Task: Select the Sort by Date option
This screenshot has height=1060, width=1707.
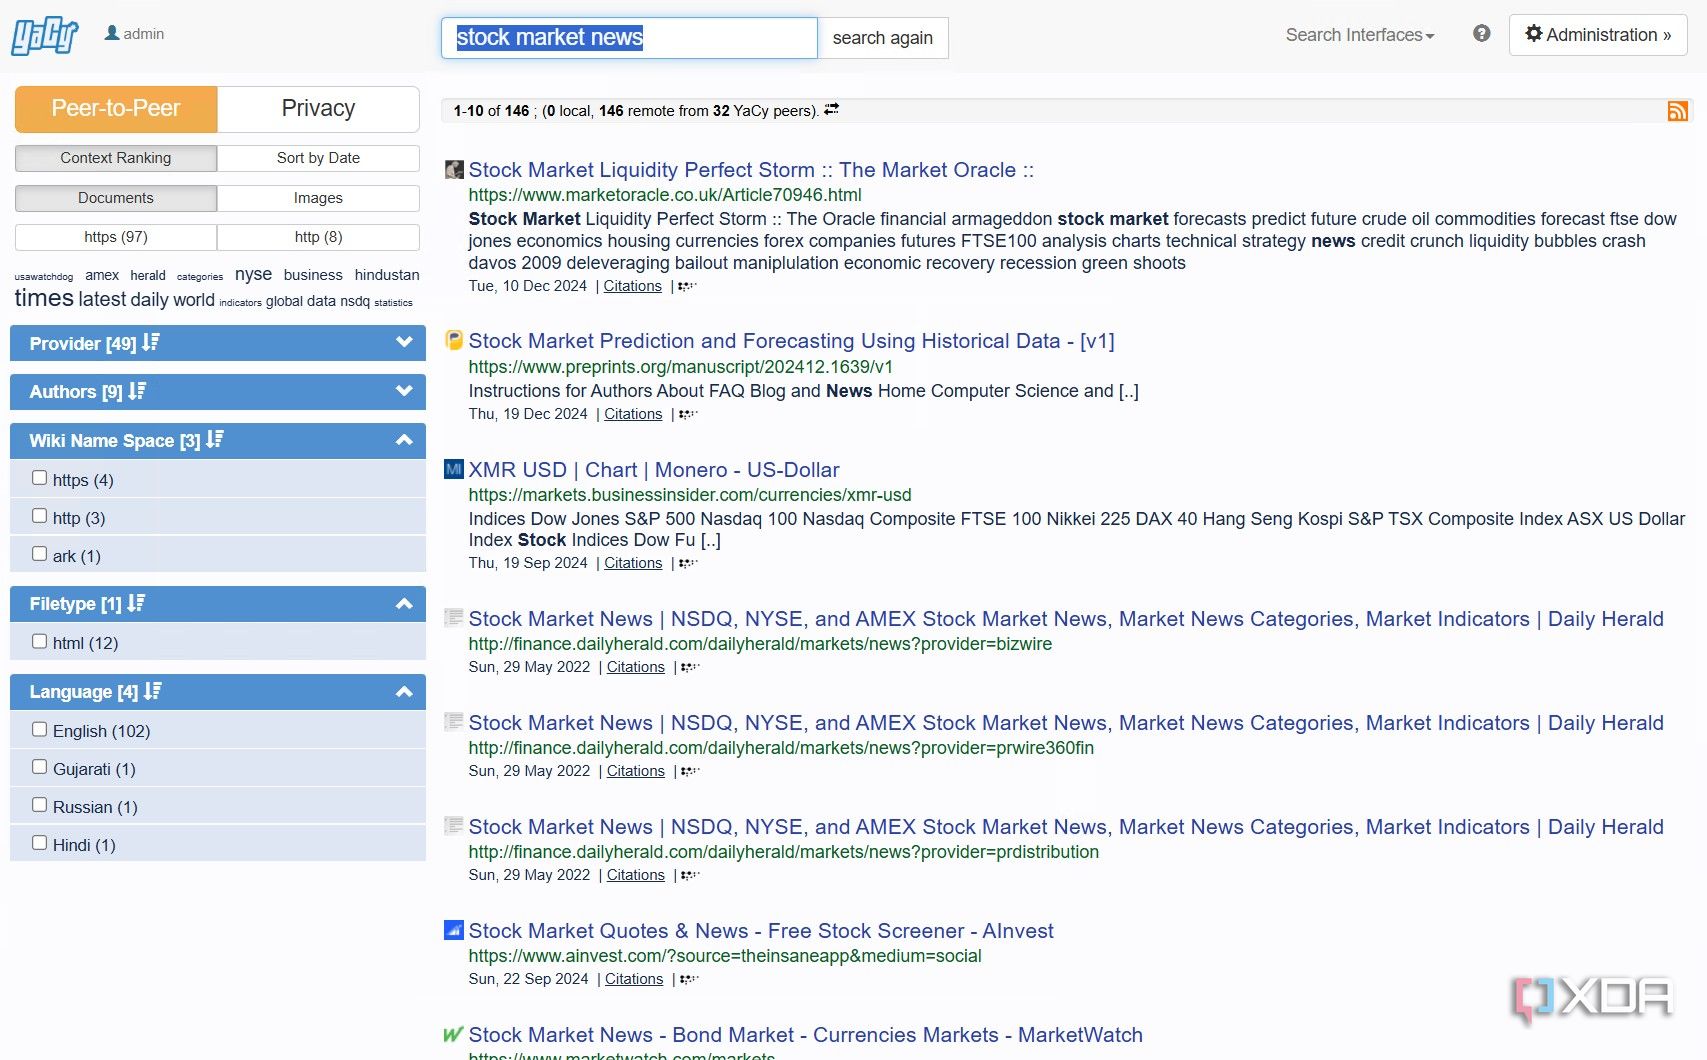Action: [318, 158]
